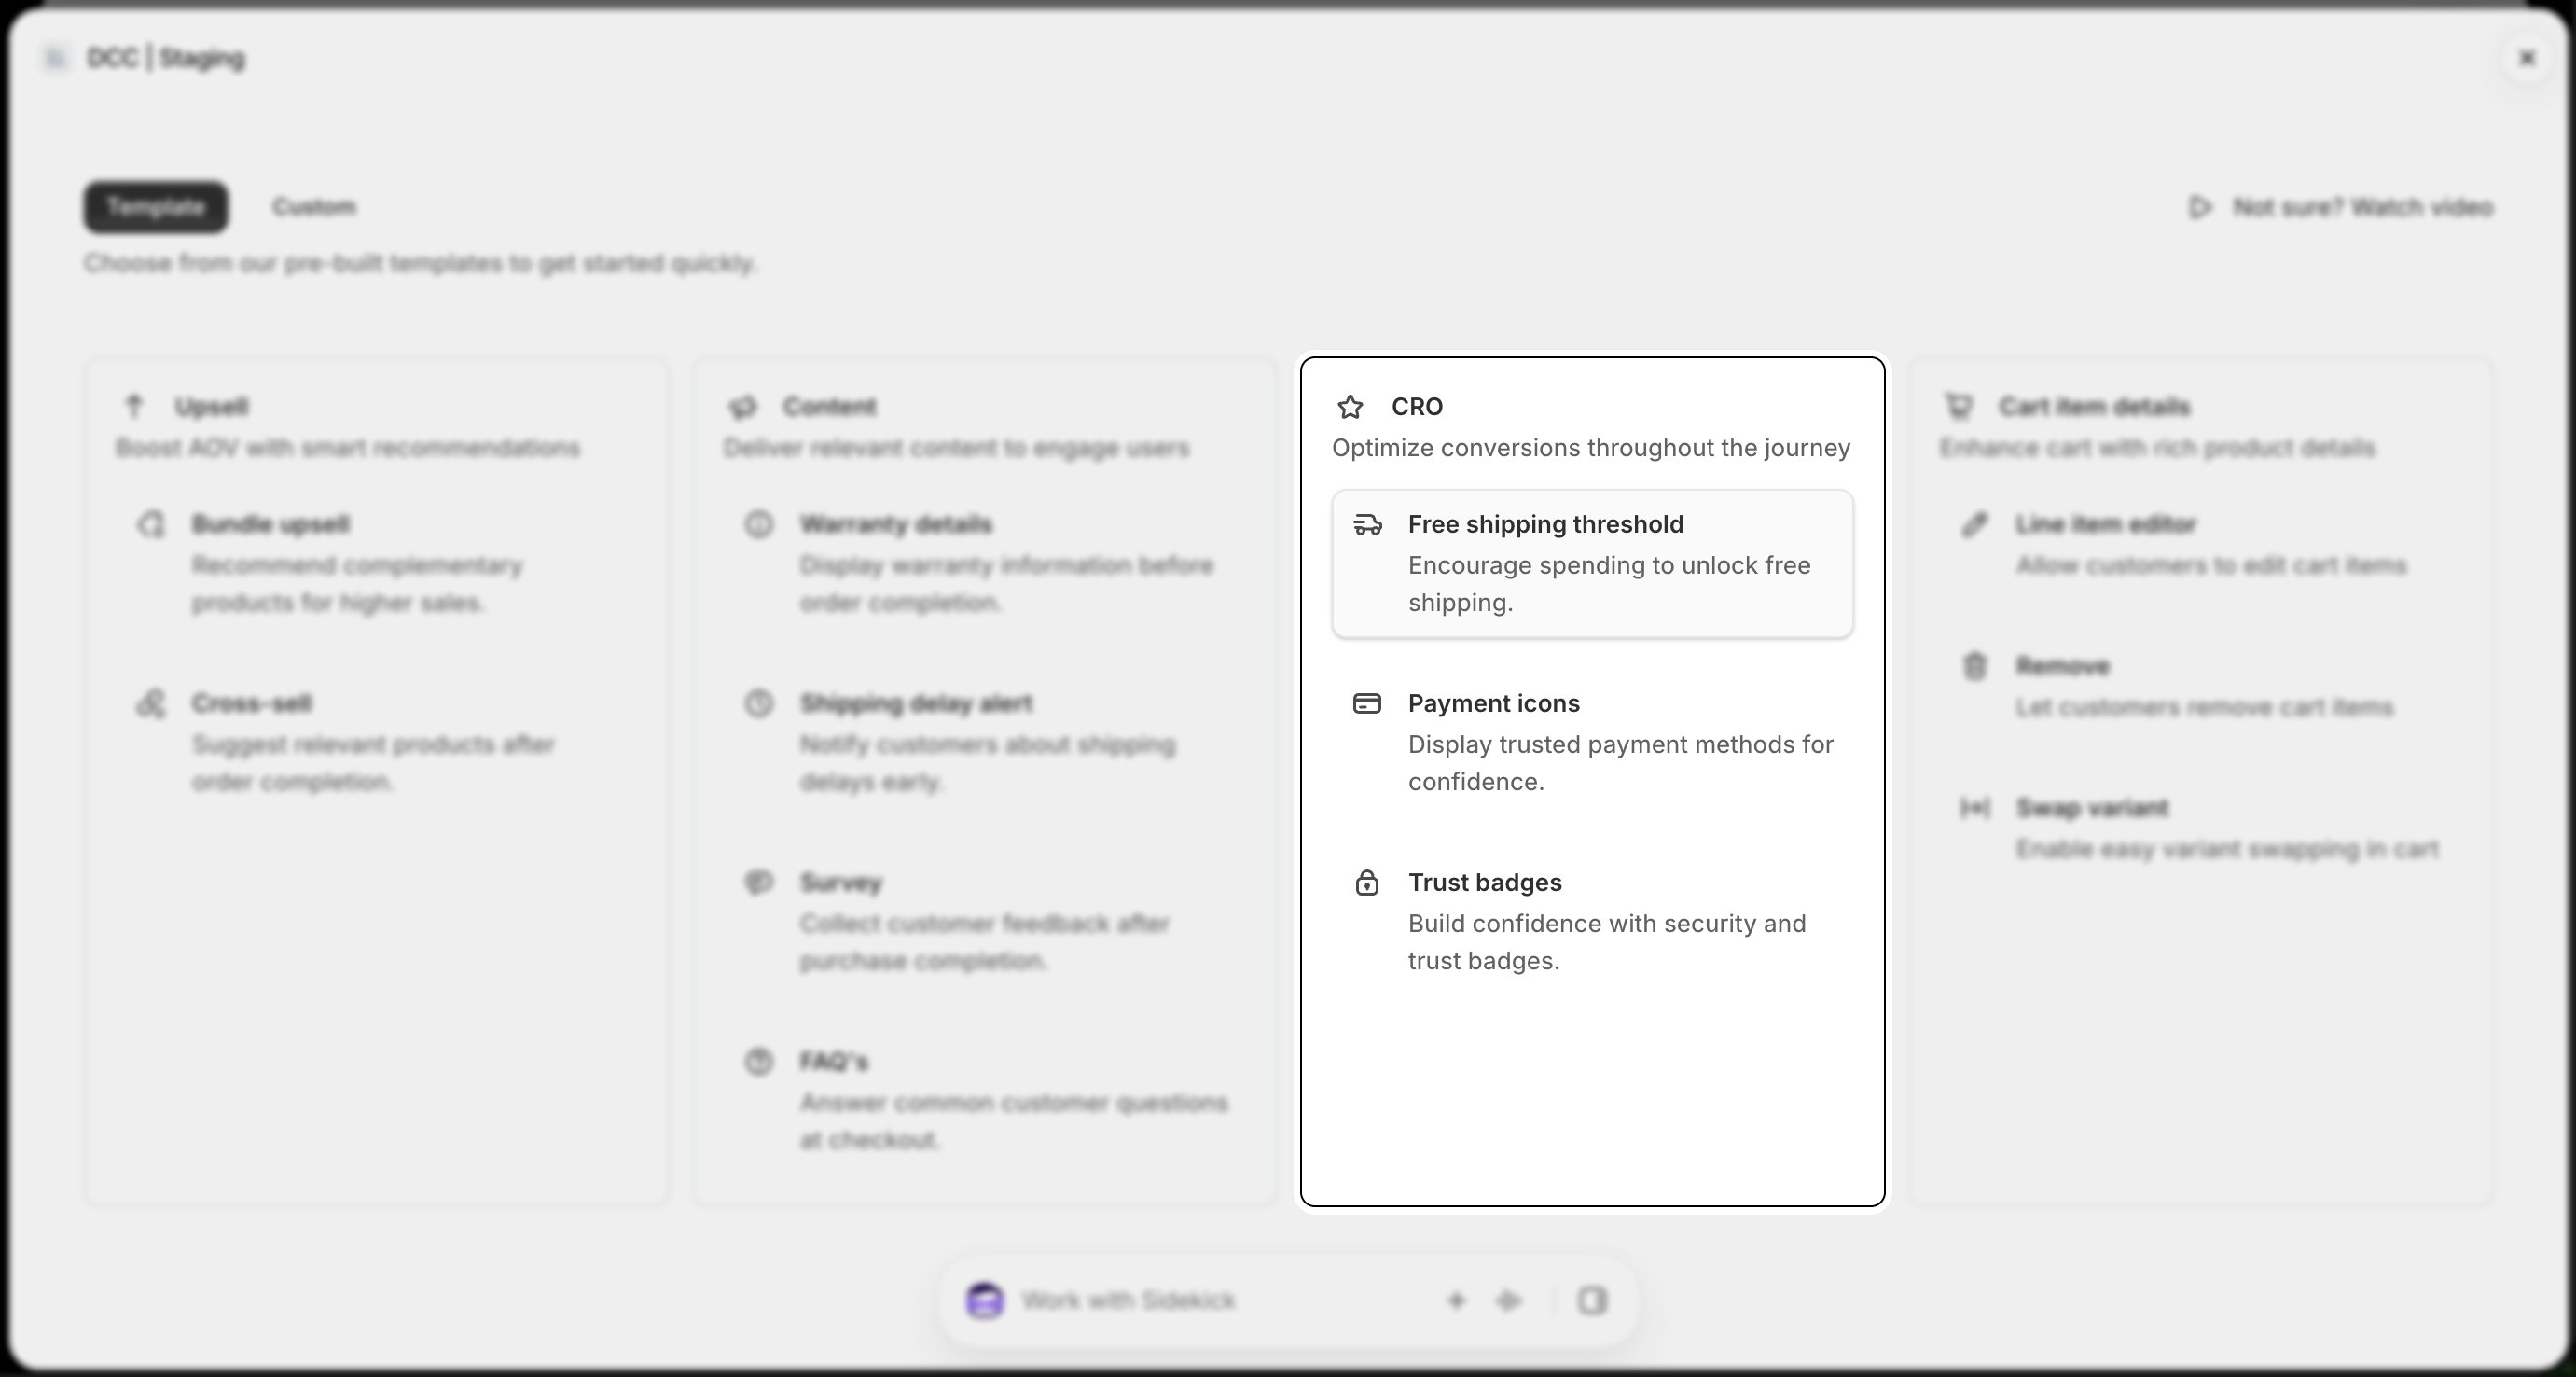This screenshot has width=2576, height=1377.
Task: Choose the Swap variant template
Action: click(x=2200, y=829)
